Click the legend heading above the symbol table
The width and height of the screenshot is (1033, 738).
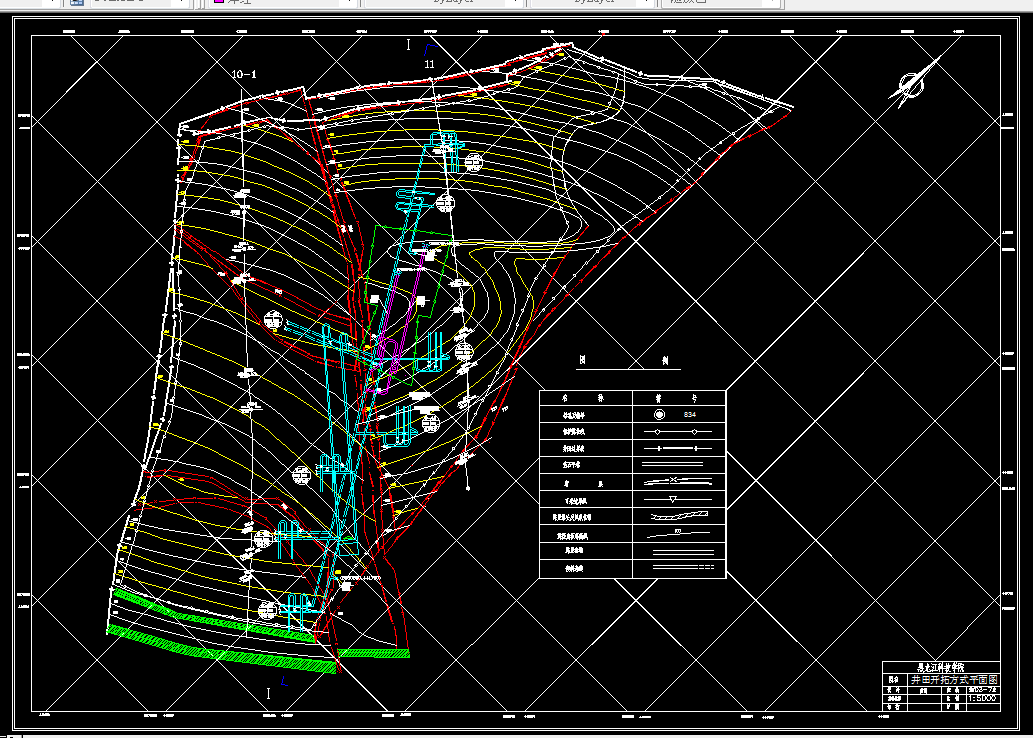click(624, 361)
